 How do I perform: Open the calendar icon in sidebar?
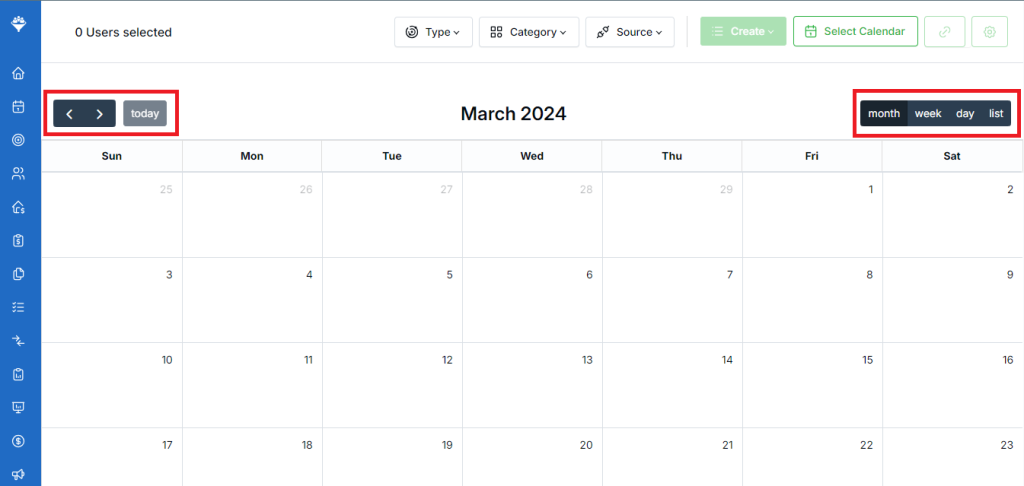[18, 106]
